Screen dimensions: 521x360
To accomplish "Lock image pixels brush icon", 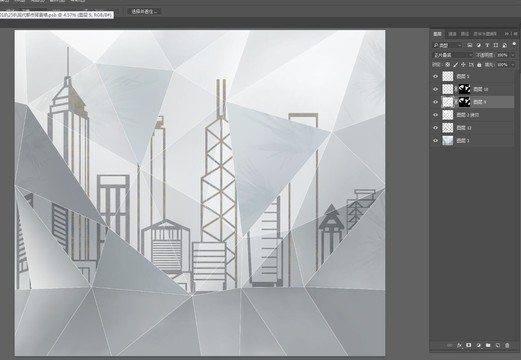I will (x=455, y=65).
